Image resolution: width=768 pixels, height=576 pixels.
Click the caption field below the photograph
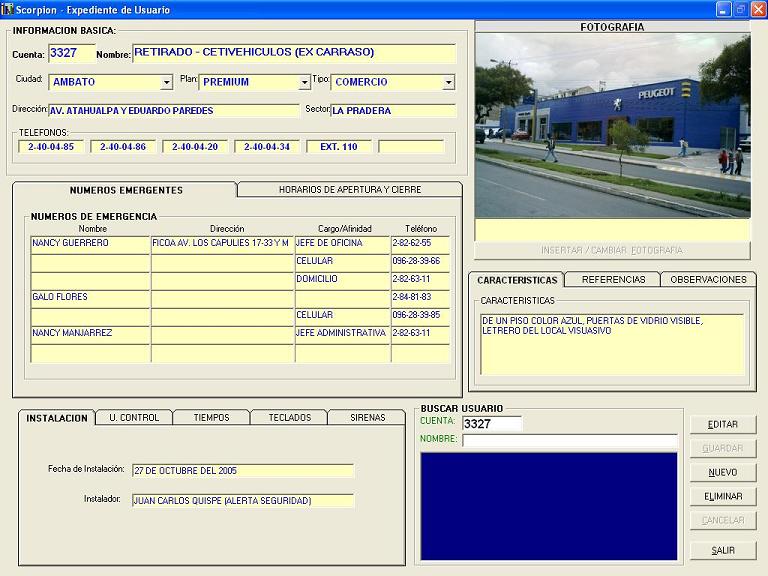(612, 230)
